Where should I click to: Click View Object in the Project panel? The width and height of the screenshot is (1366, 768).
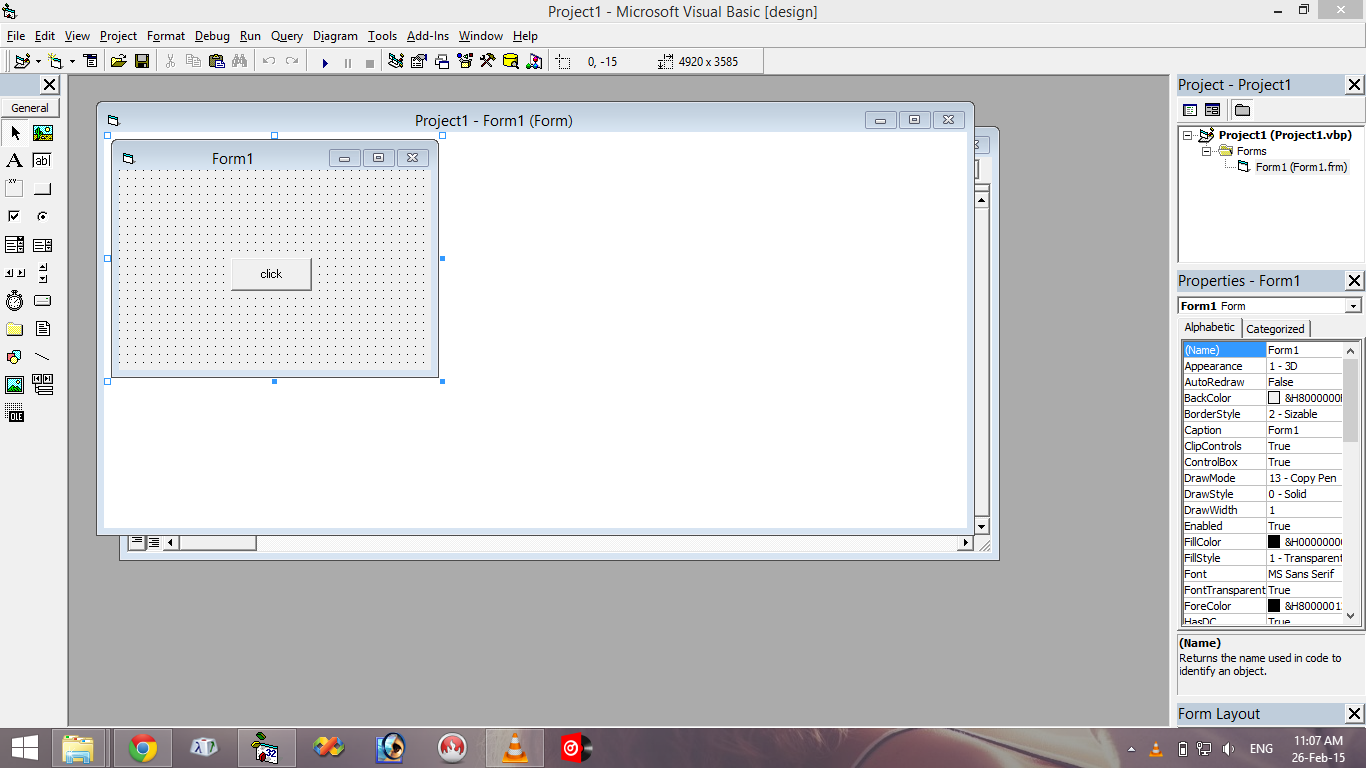(1212, 110)
